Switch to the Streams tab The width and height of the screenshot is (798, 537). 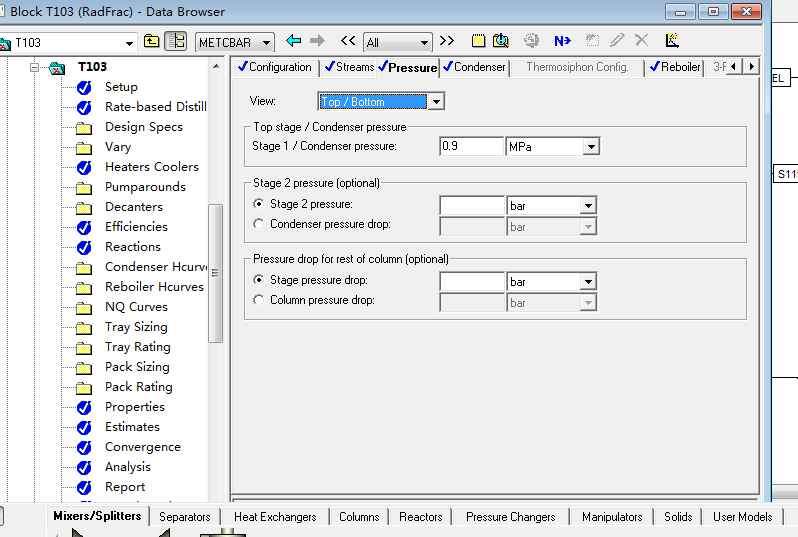pyautogui.click(x=350, y=67)
